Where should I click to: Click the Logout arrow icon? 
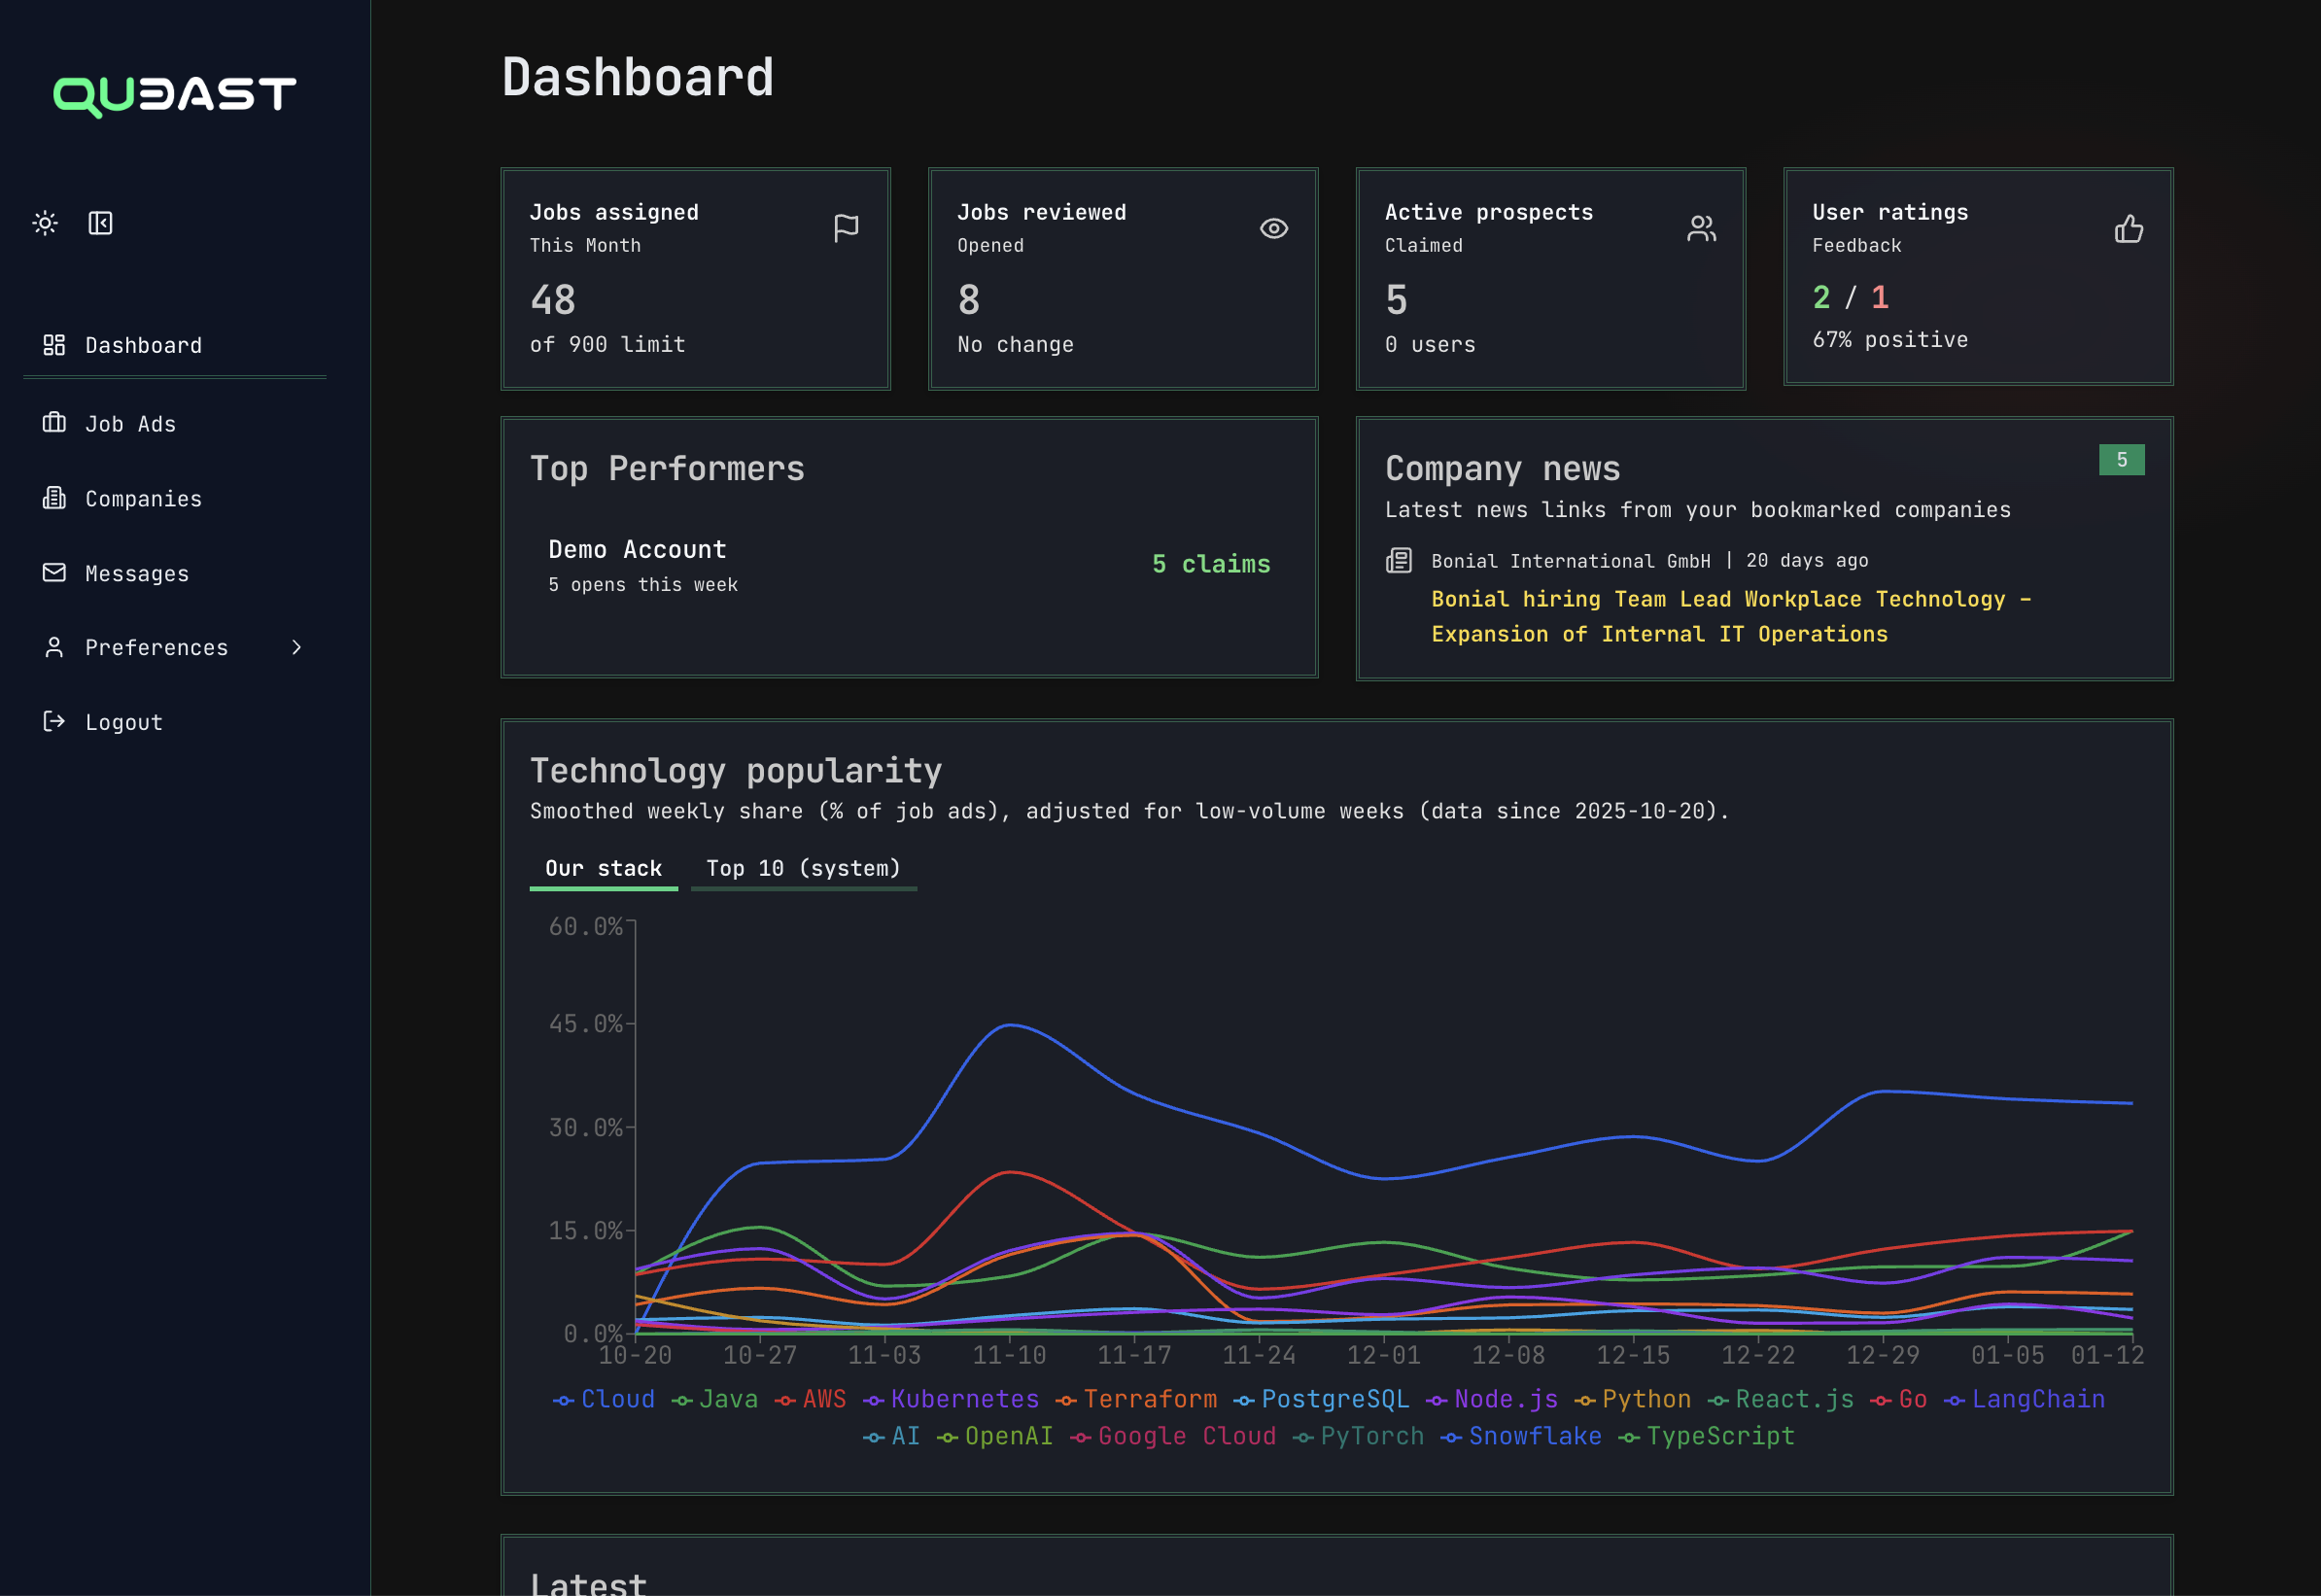tap(53, 721)
